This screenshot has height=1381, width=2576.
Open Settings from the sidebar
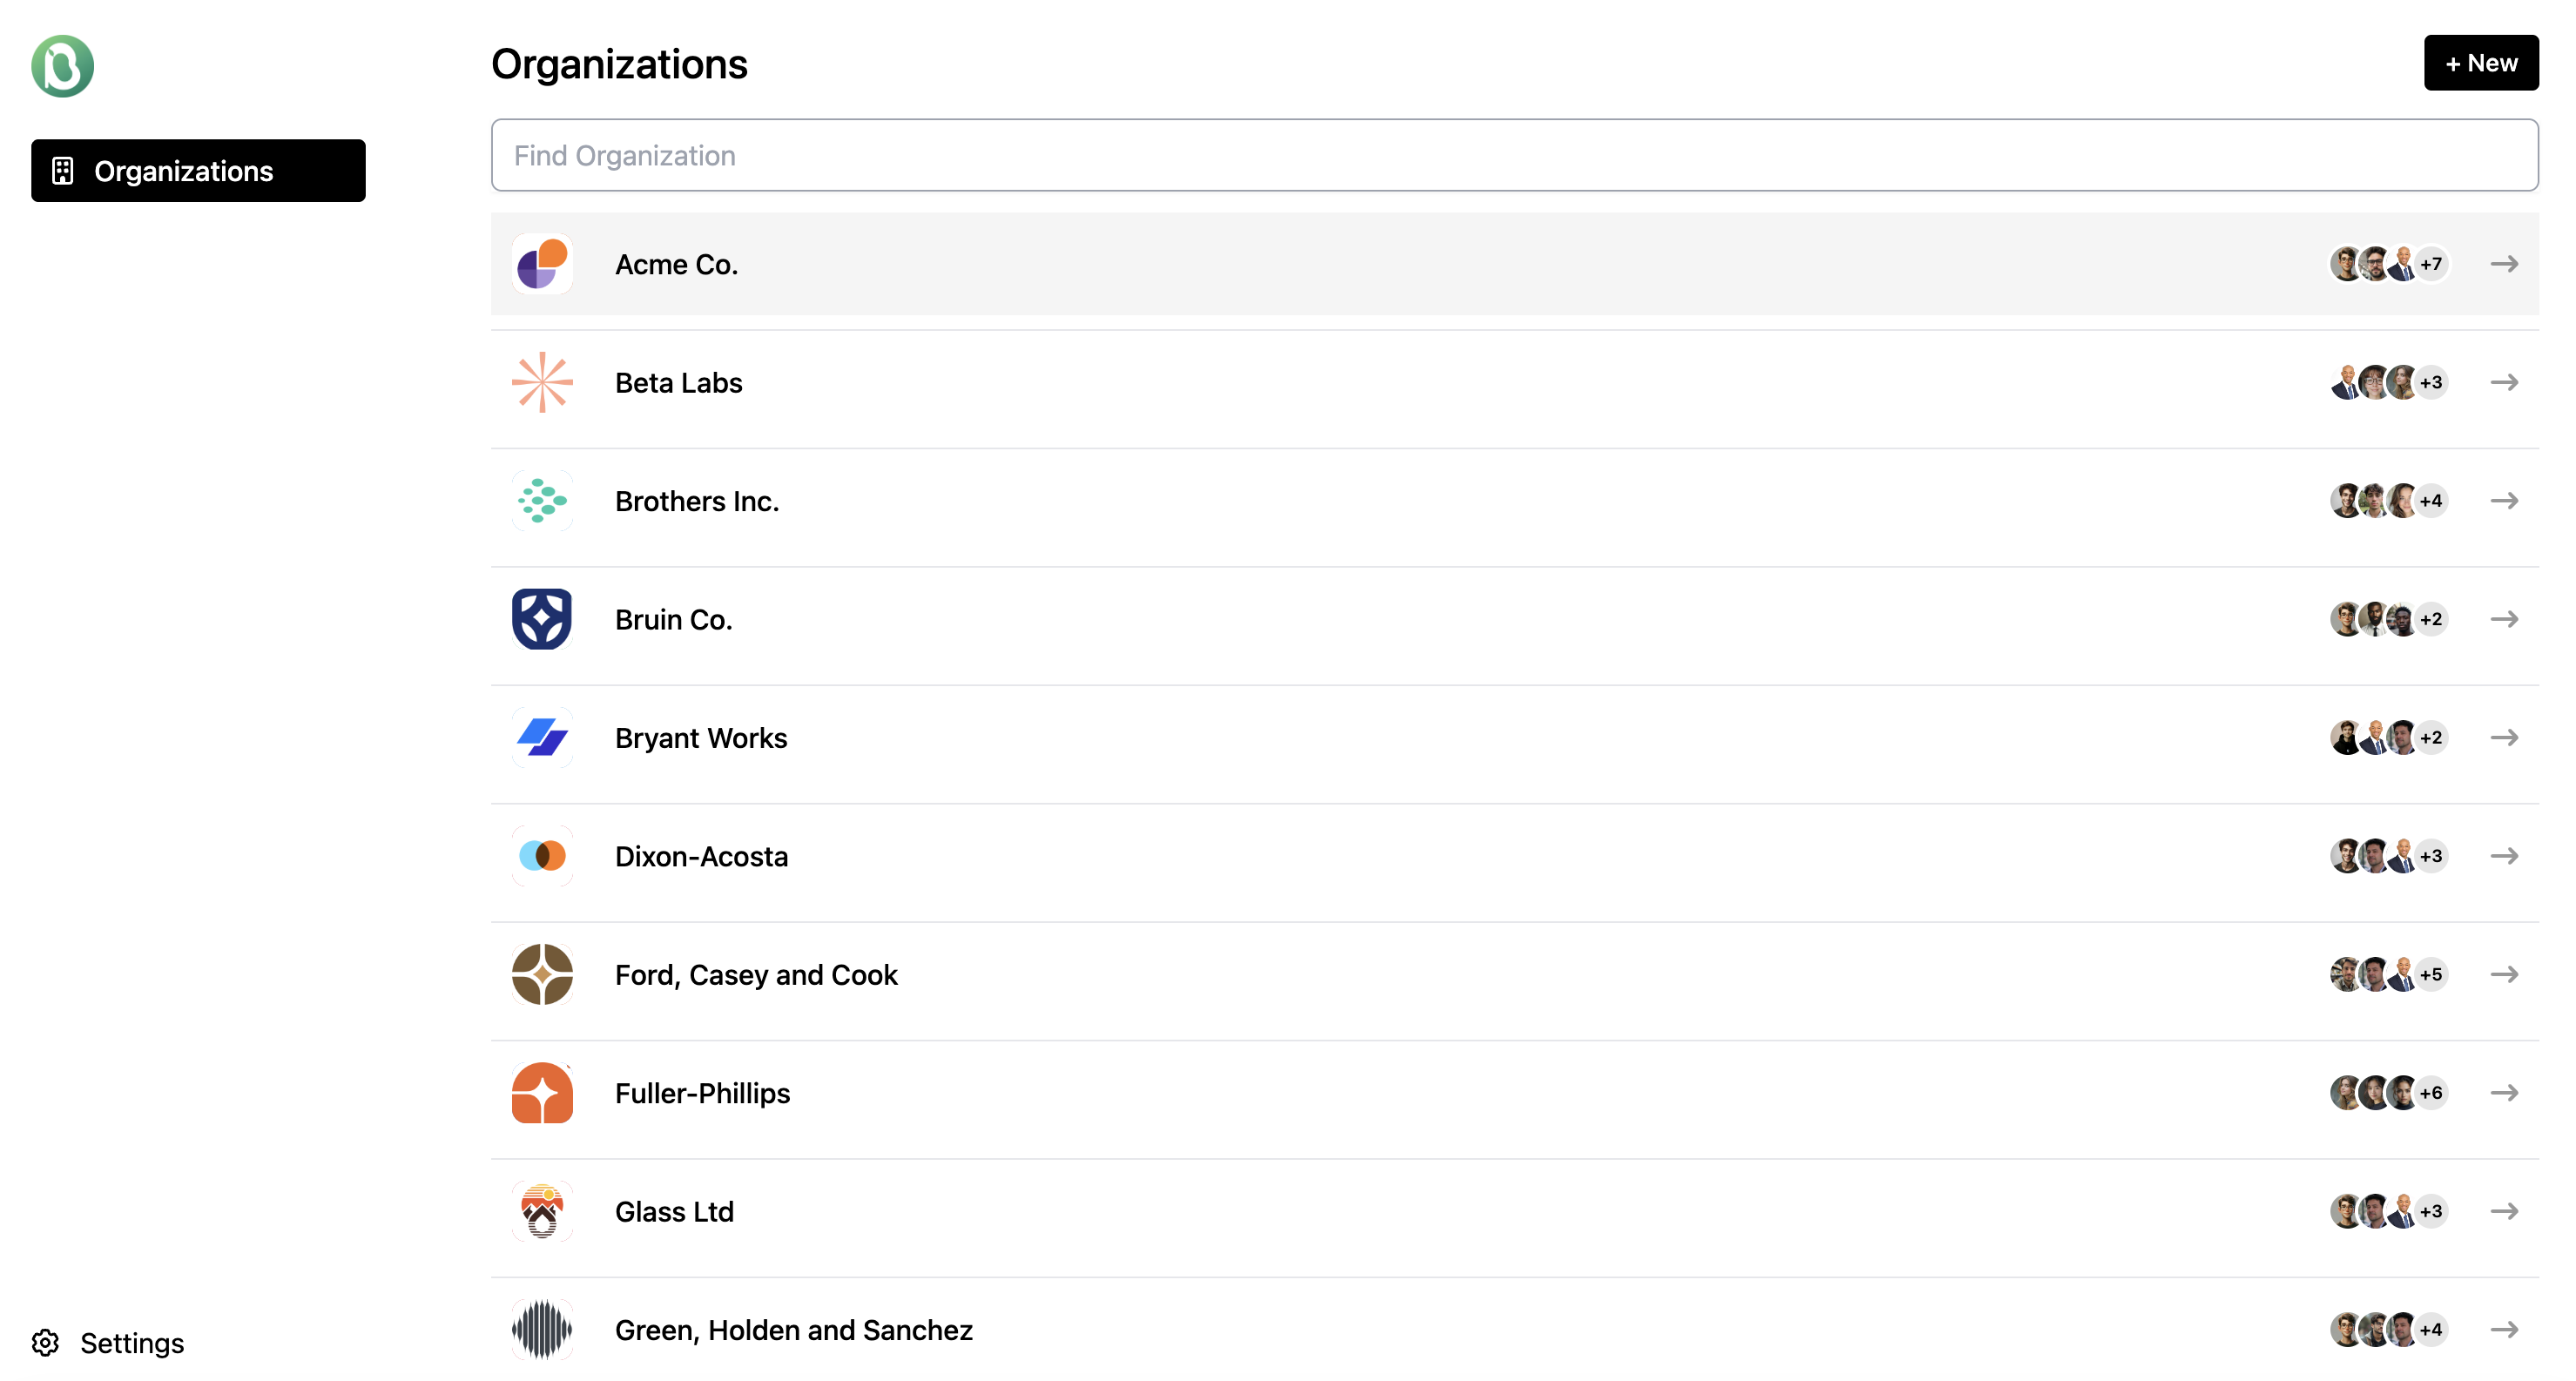[108, 1342]
